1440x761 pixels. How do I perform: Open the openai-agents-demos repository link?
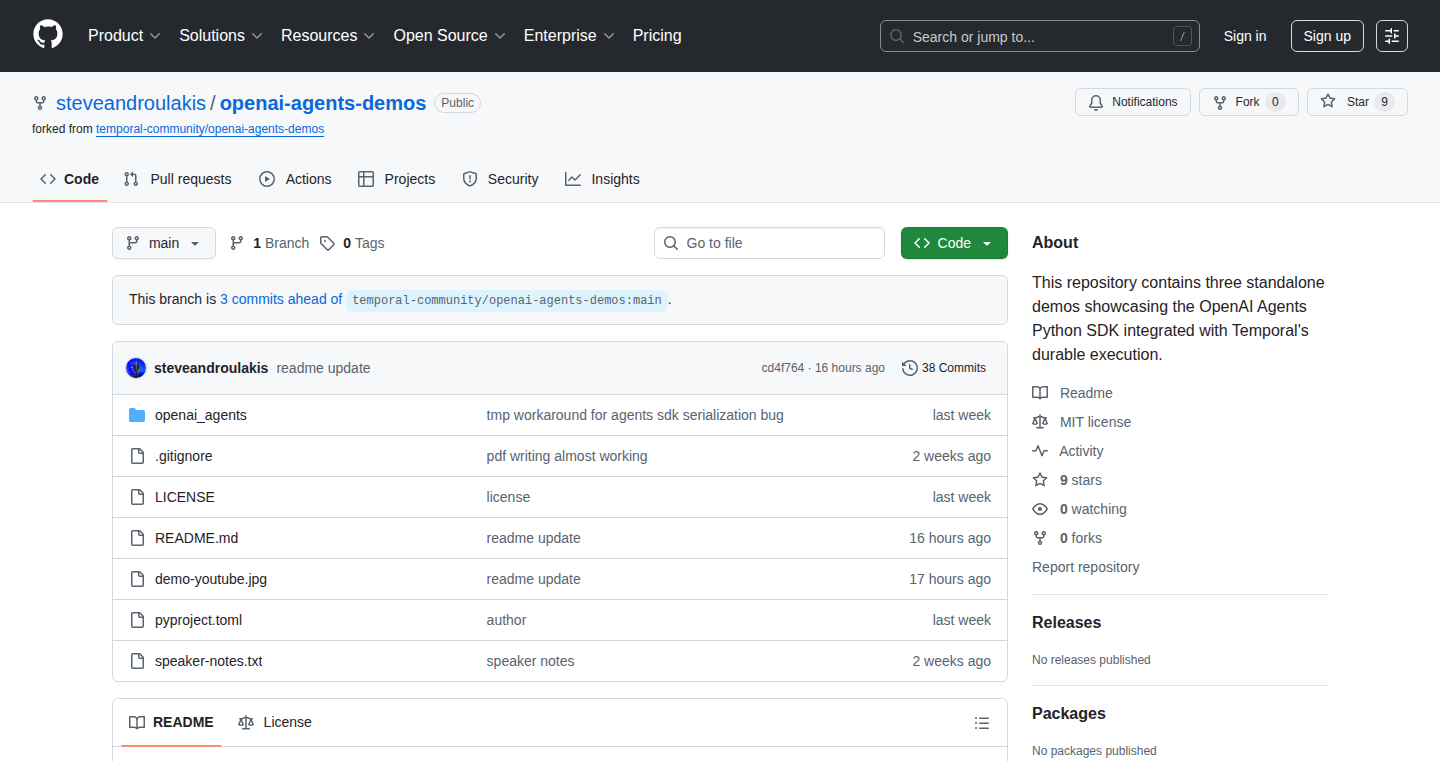pyautogui.click(x=323, y=103)
